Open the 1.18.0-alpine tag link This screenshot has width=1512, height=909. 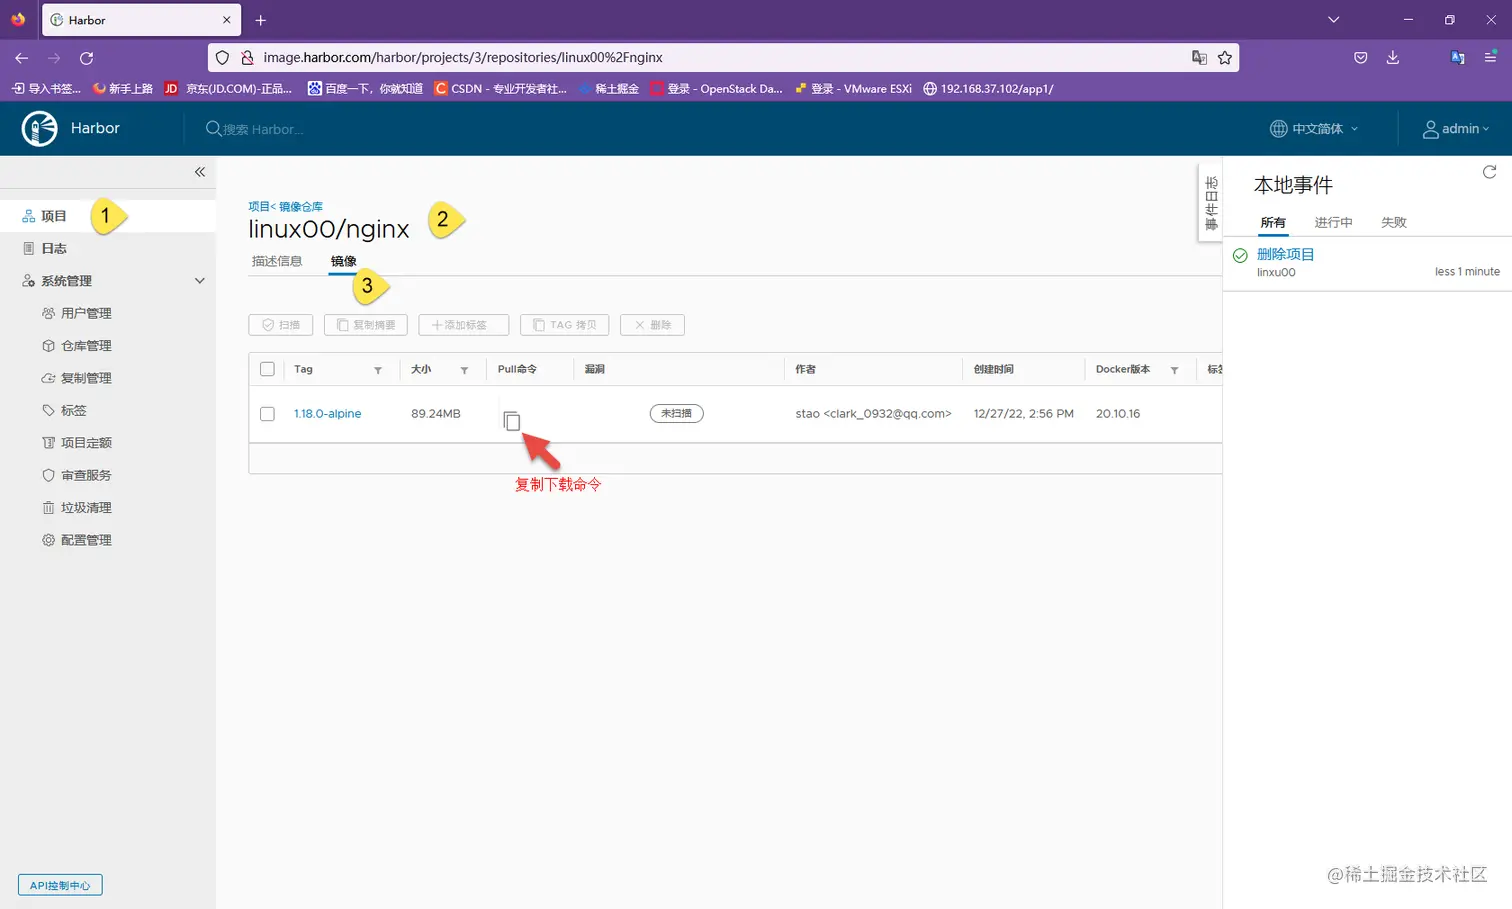pyautogui.click(x=327, y=414)
